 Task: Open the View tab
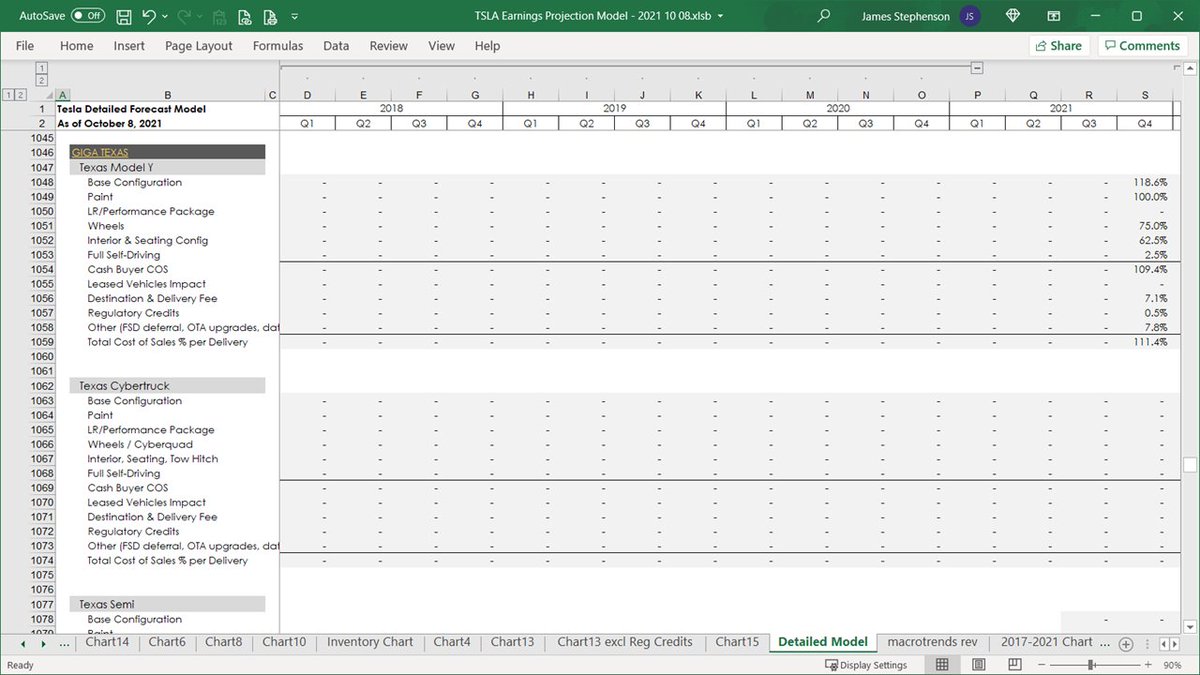click(x=441, y=46)
